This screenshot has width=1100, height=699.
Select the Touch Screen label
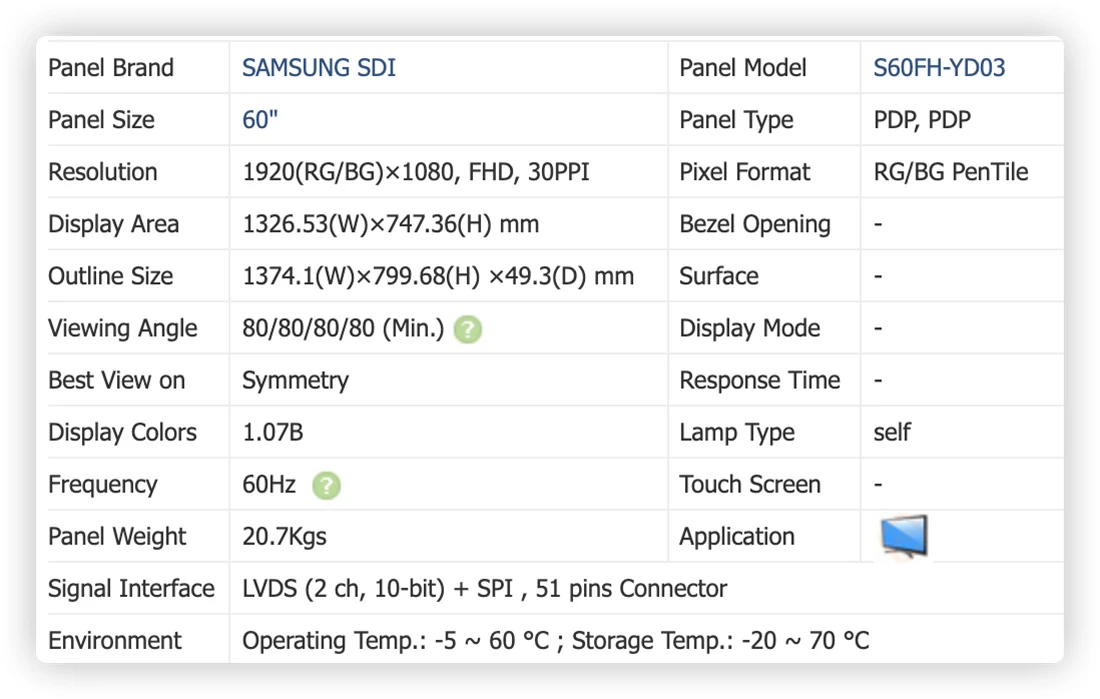coord(750,485)
